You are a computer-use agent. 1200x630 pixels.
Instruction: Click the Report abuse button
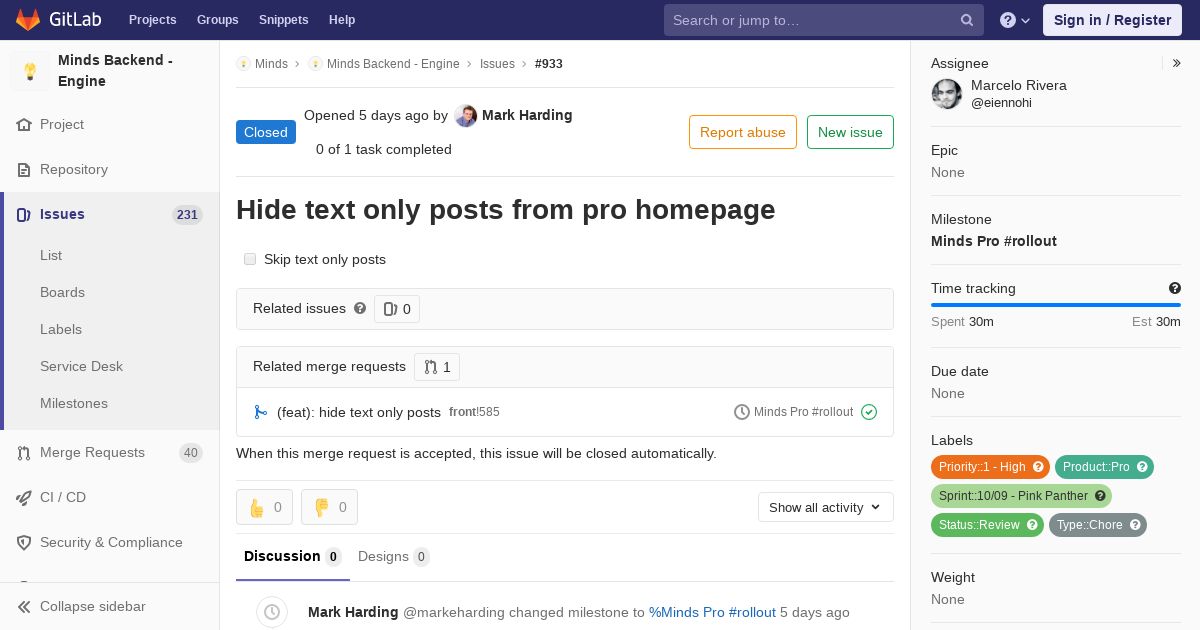(x=743, y=132)
